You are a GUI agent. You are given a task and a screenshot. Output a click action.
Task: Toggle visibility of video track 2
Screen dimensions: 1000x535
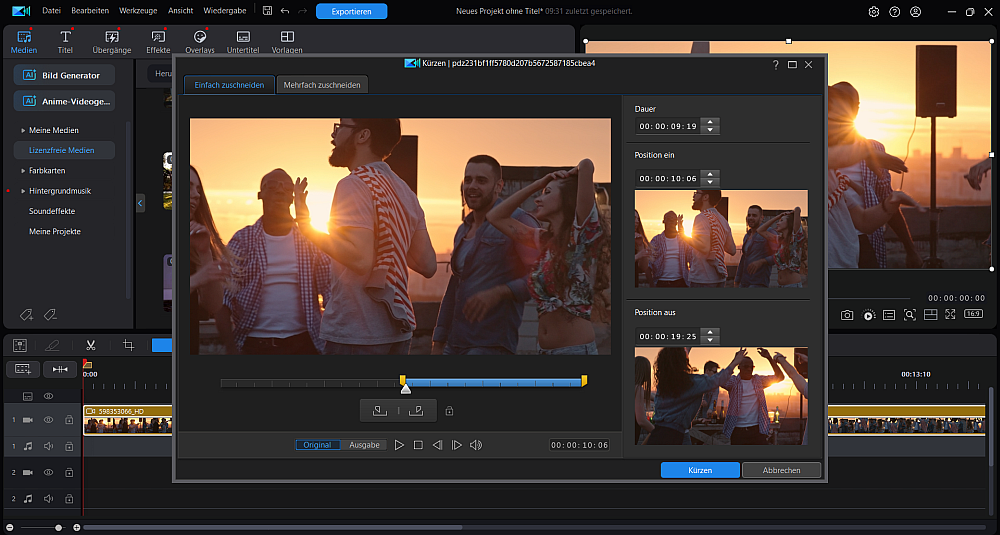click(x=48, y=473)
